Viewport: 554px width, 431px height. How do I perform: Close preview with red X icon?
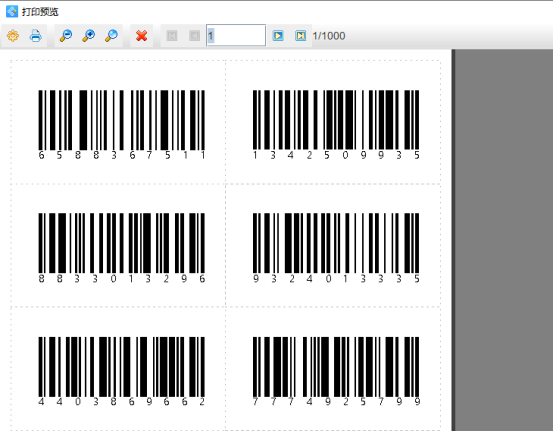pyautogui.click(x=141, y=36)
